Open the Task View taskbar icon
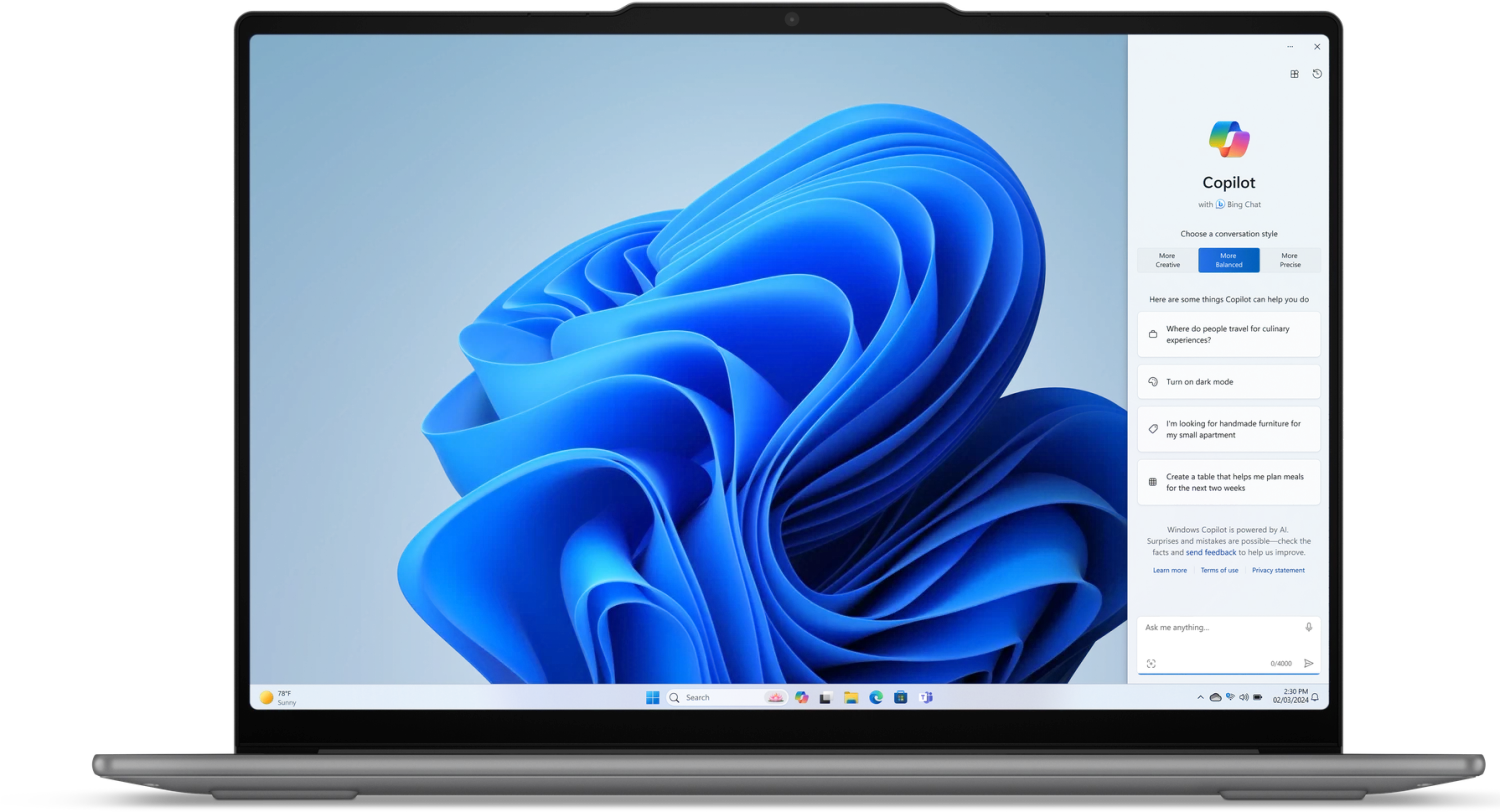 826,697
